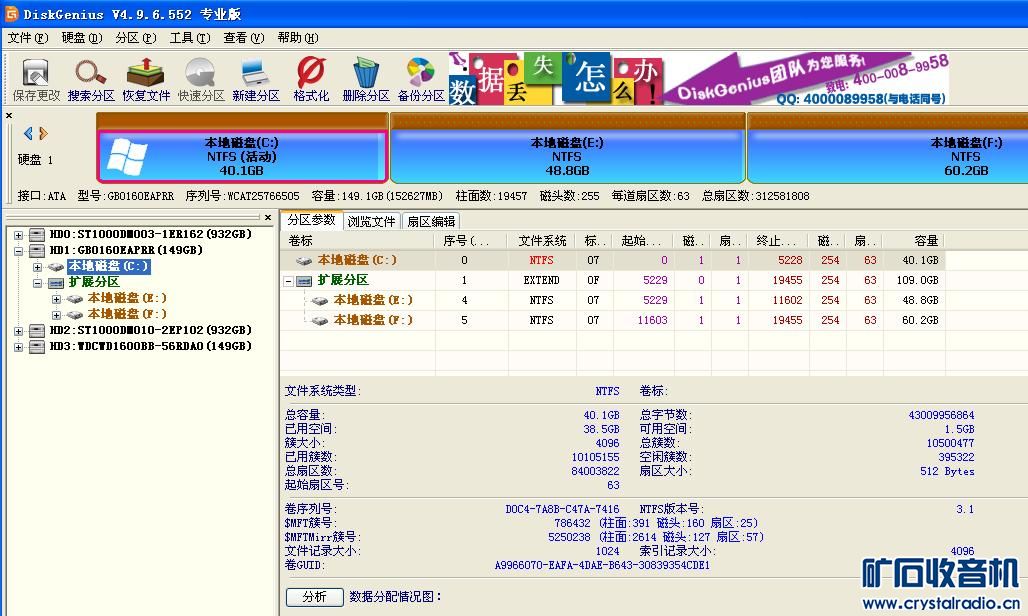The height and width of the screenshot is (616, 1028).
Task: Expand the HD3:WDCWD1600BB disk tree node
Action: coord(19,346)
